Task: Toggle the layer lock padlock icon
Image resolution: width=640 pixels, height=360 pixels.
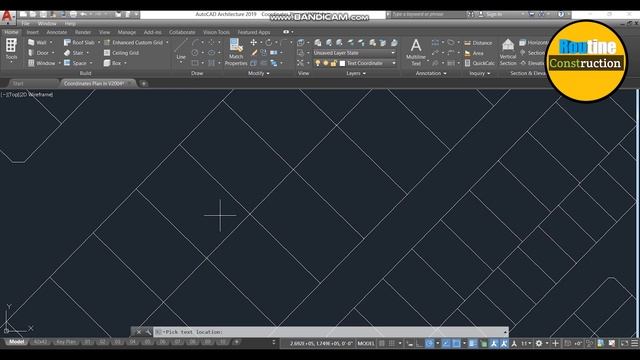Action: point(333,63)
